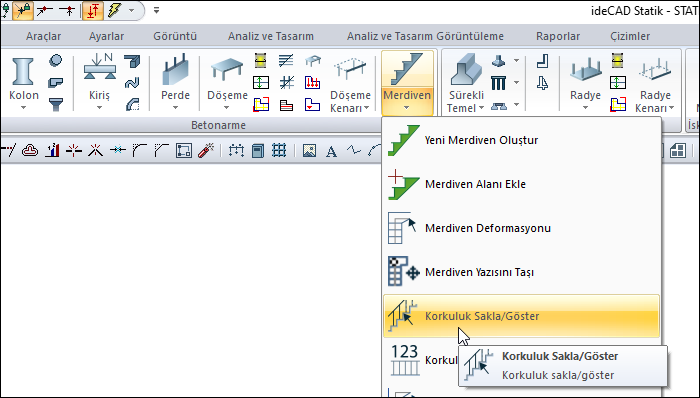The height and width of the screenshot is (398, 700).
Task: Click the colored numbered bars icon in drawing toolbar
Action: (52, 150)
